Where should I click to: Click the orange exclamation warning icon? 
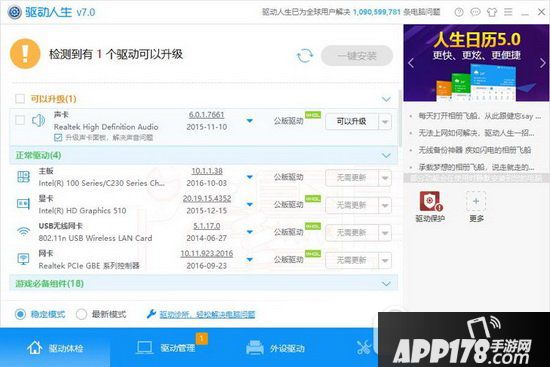[25, 54]
